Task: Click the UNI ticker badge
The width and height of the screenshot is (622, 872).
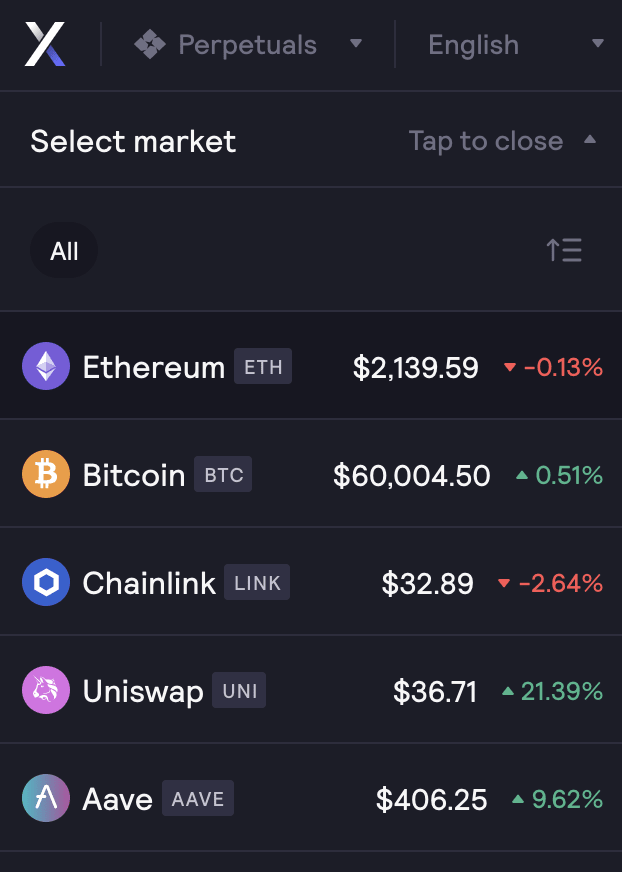Action: (240, 691)
